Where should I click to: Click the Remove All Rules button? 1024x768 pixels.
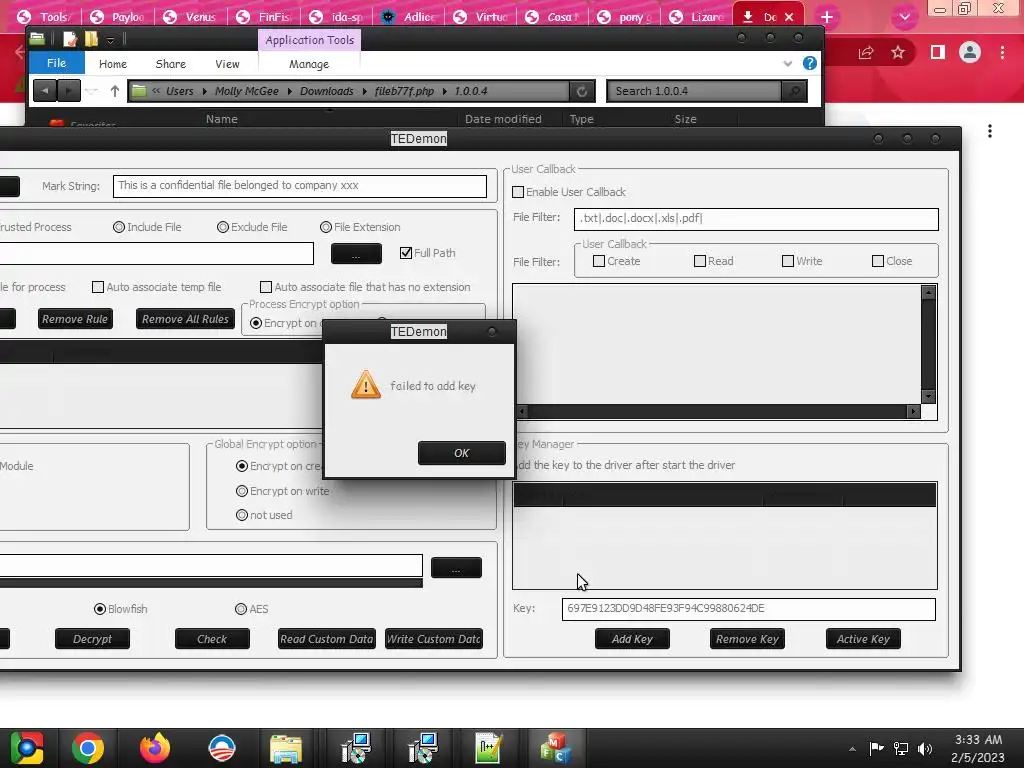[185, 319]
